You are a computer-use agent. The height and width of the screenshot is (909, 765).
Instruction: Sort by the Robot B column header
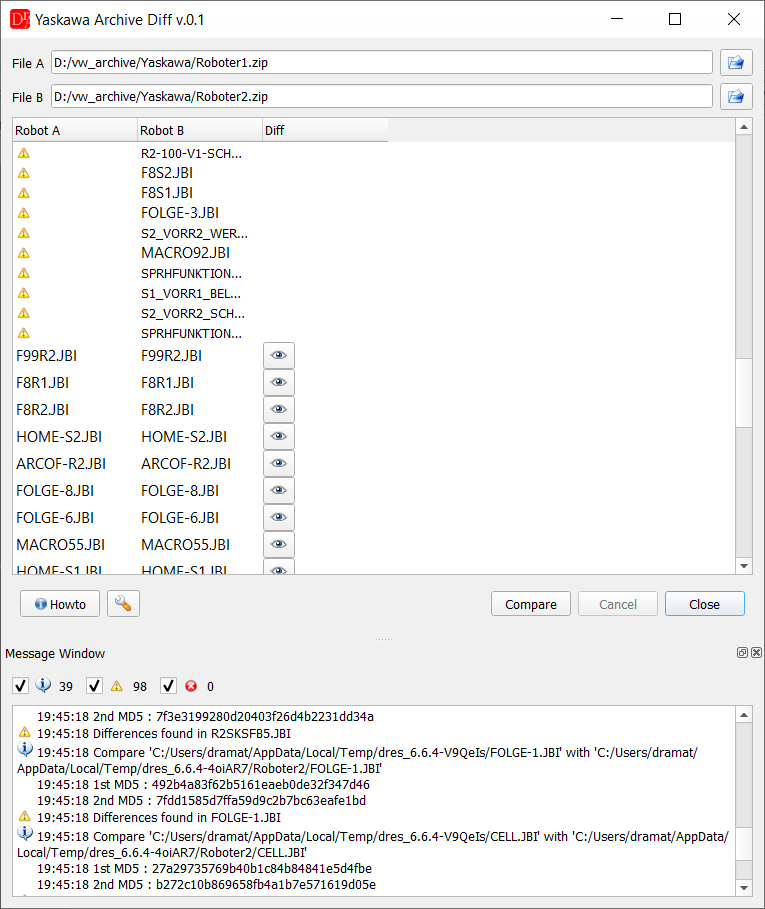[200, 130]
